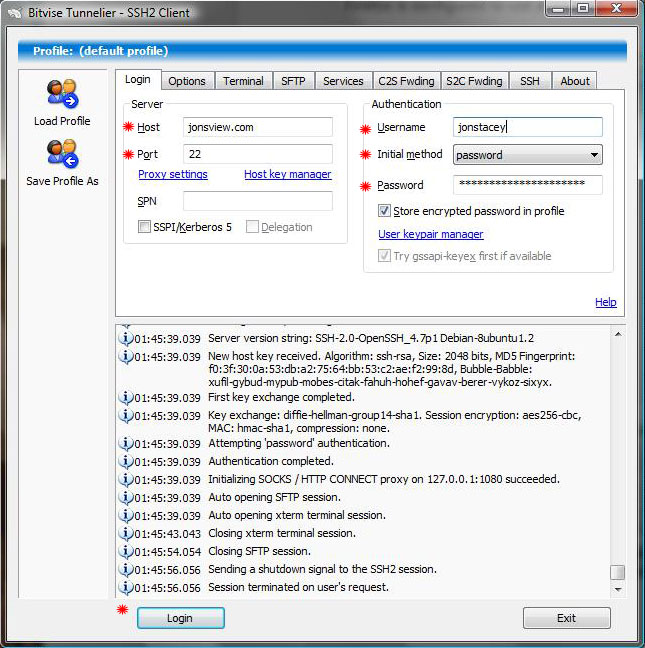Click the 'Authentication completed.' log text

(x=271, y=461)
